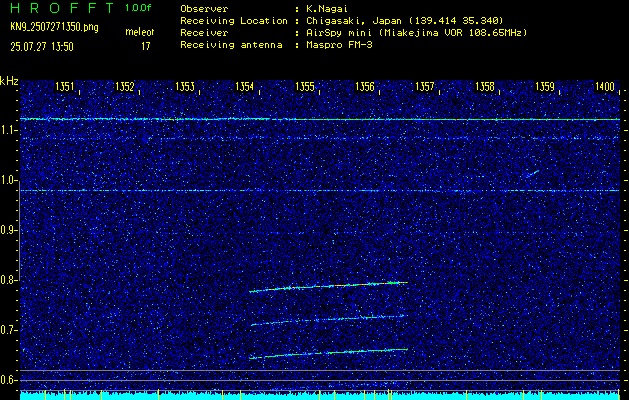Click the HROFFT title text
Image resolution: width=629 pixels, height=400 pixels.
(x=62, y=8)
